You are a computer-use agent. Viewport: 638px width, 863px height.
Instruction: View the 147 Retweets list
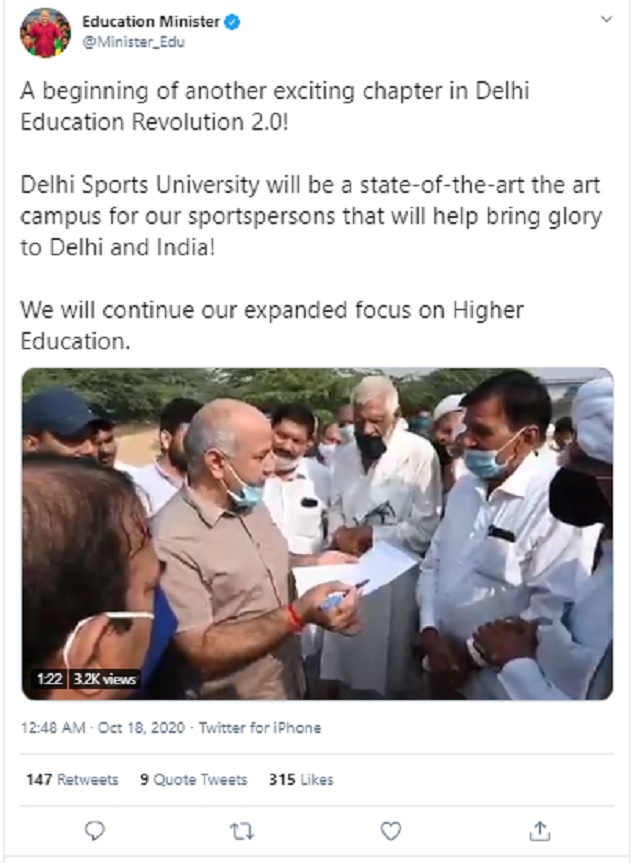72,779
